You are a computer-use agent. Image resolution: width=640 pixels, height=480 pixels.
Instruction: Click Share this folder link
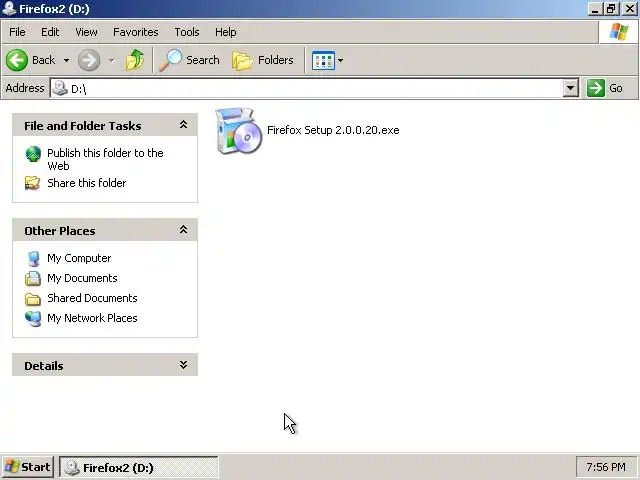87,183
